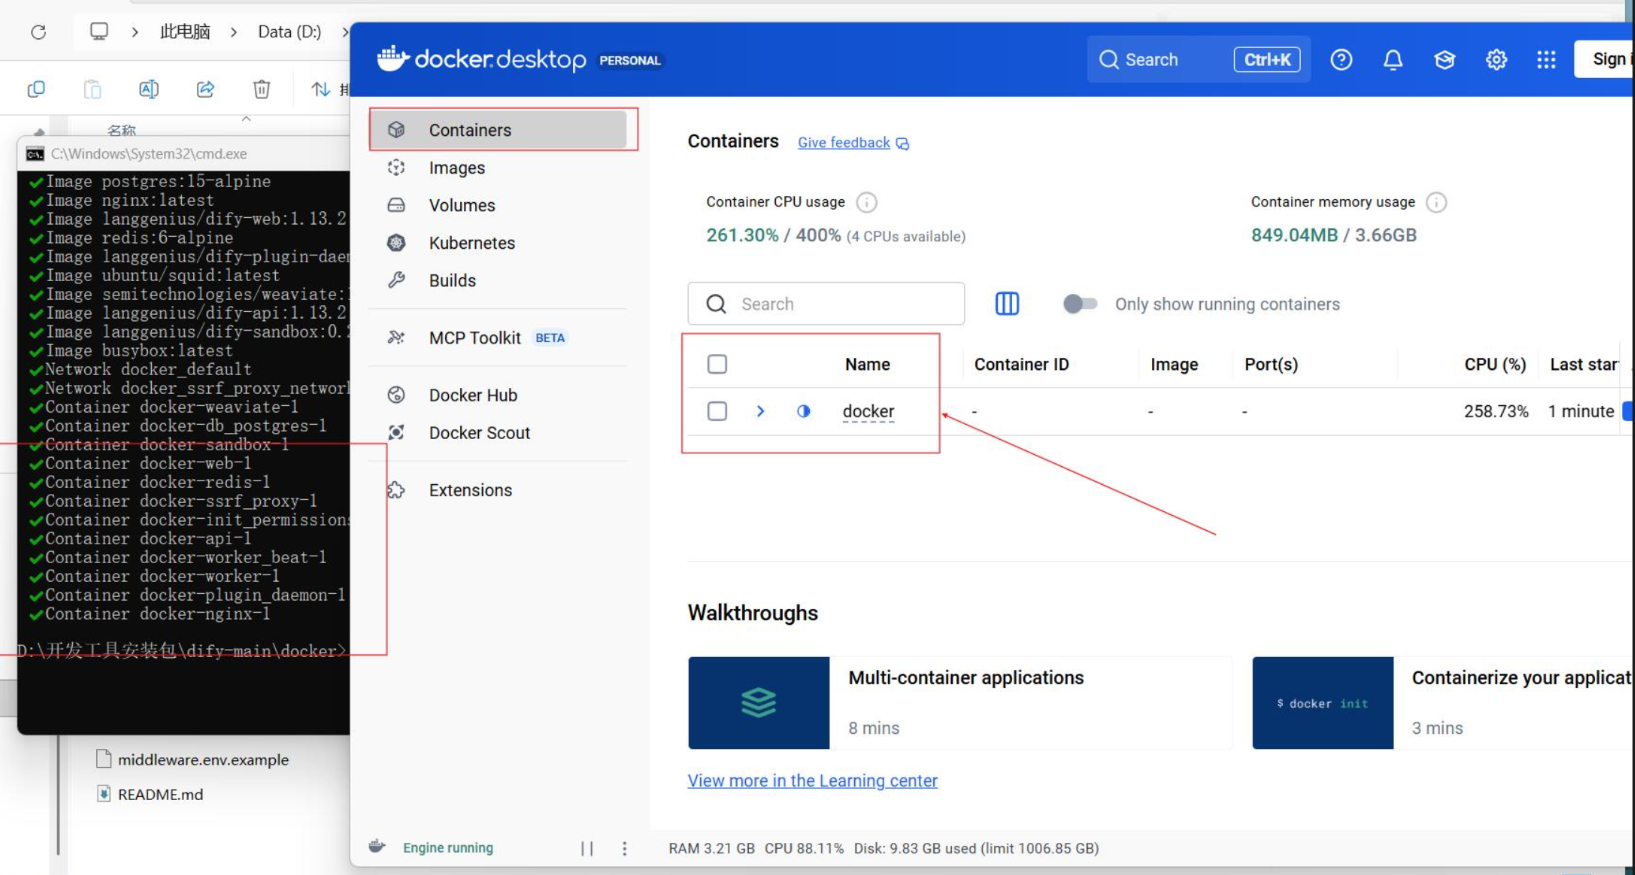This screenshot has width=1635, height=875.
Task: Click the docker init walkthrough thumbnail
Action: pyautogui.click(x=1322, y=702)
